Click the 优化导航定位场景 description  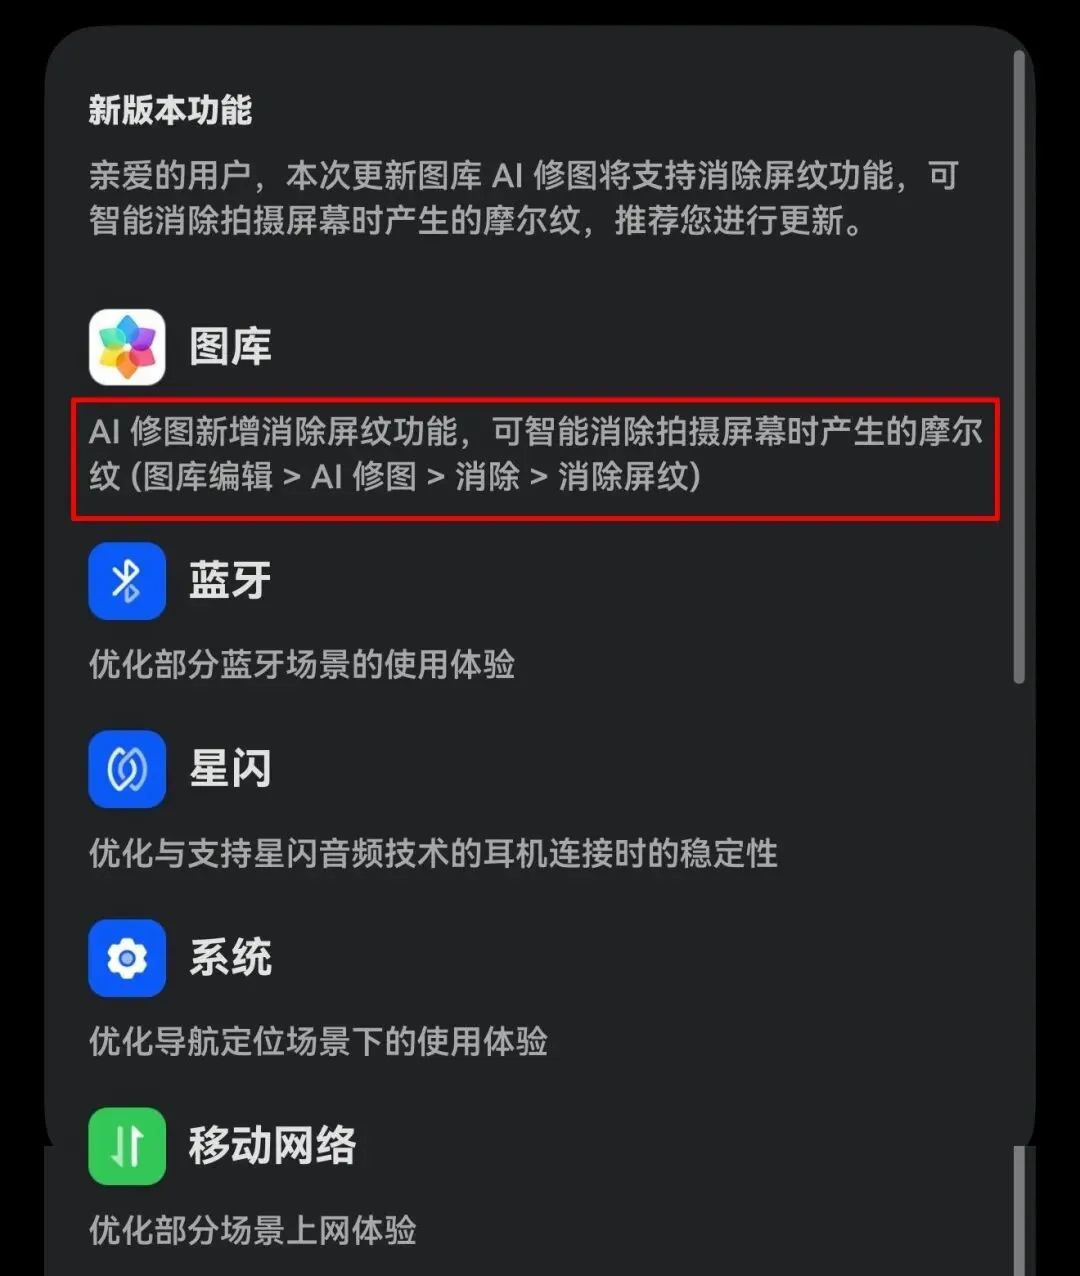click(x=318, y=1041)
